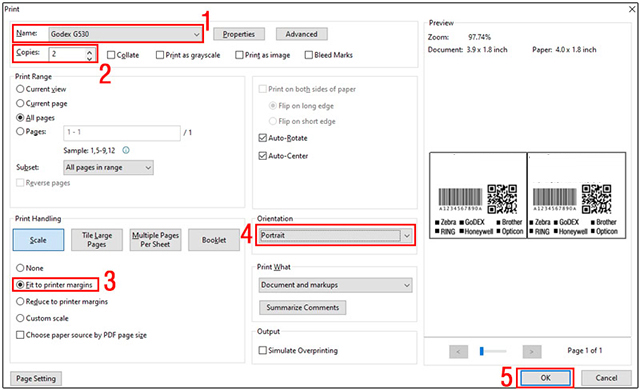Viewport: 640px width, 390px height.
Task: Uncheck the Auto-Rotate checkbox
Action: tap(263, 138)
